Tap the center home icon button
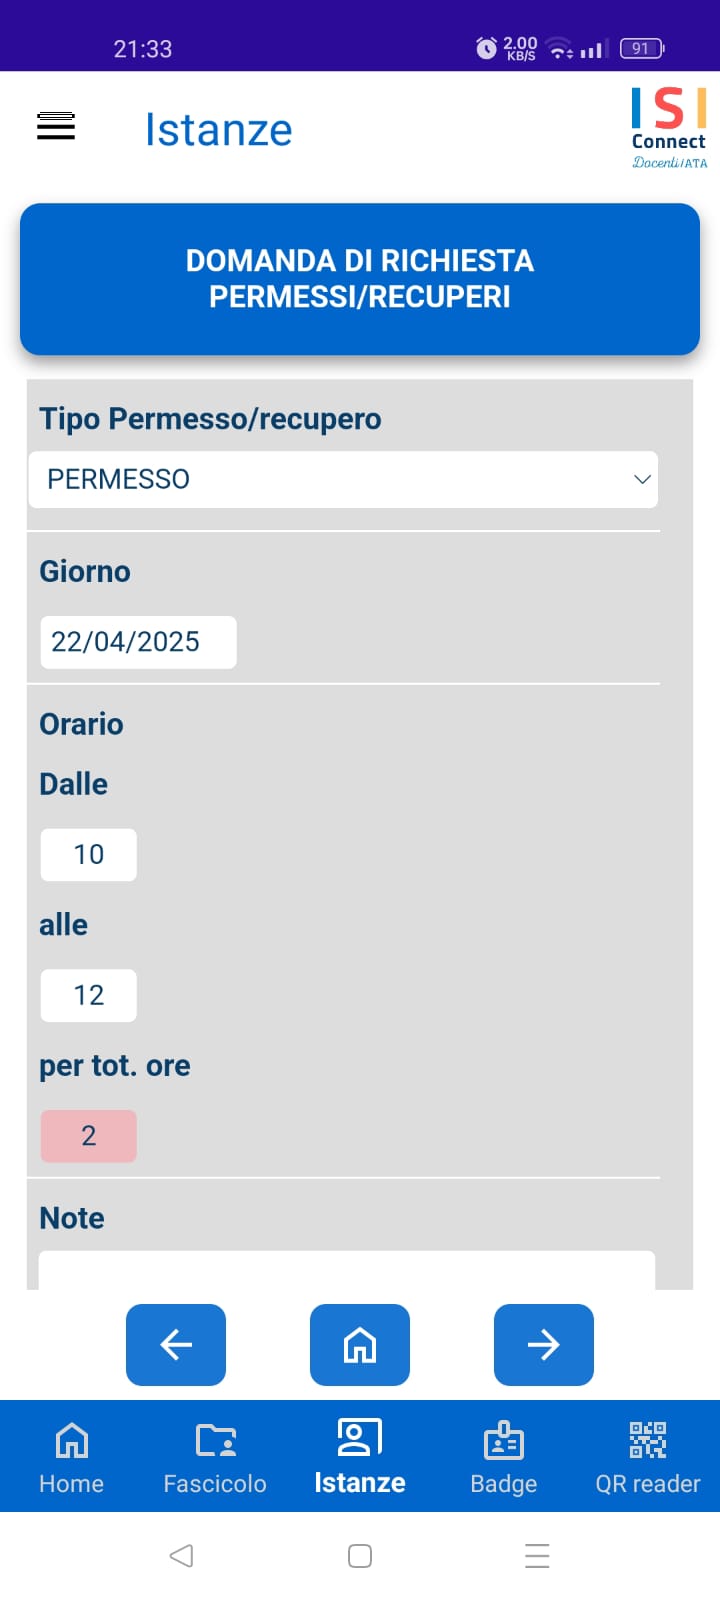 click(360, 1345)
